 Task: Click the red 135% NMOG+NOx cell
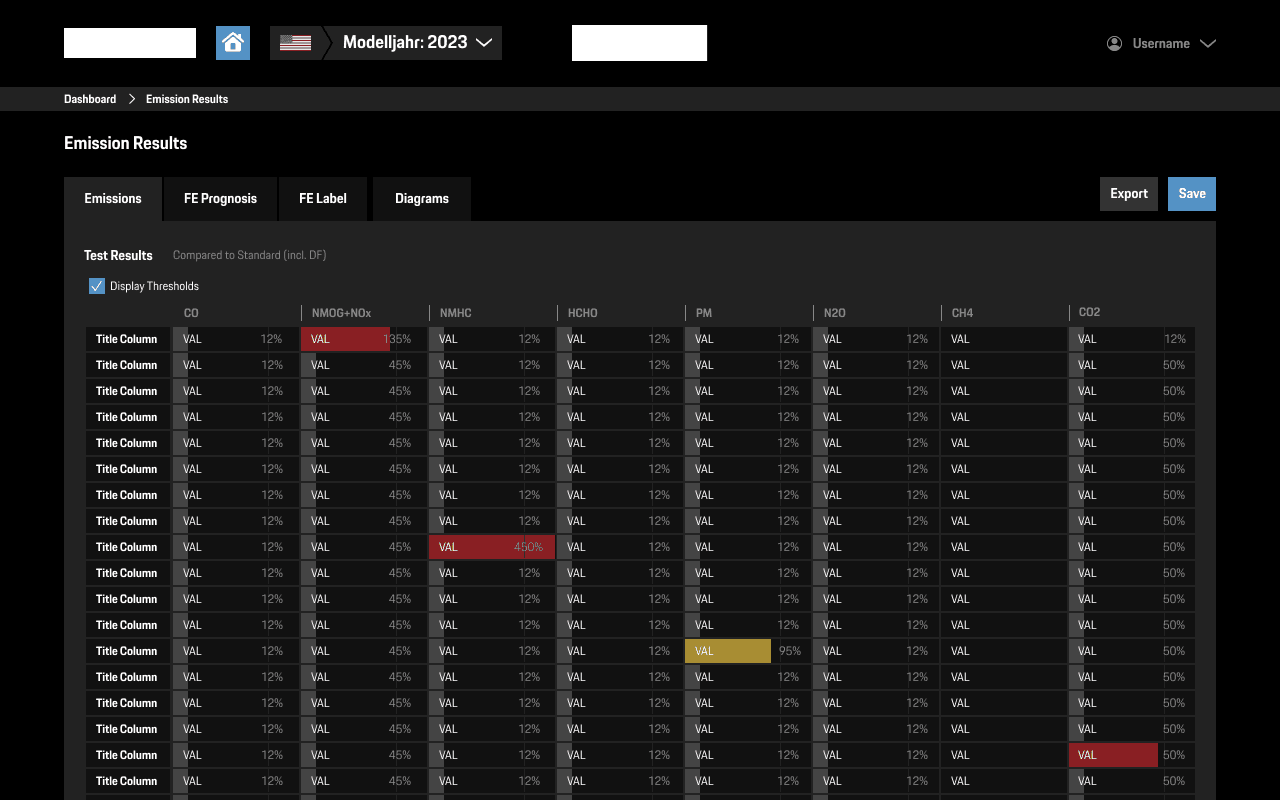tap(345, 338)
